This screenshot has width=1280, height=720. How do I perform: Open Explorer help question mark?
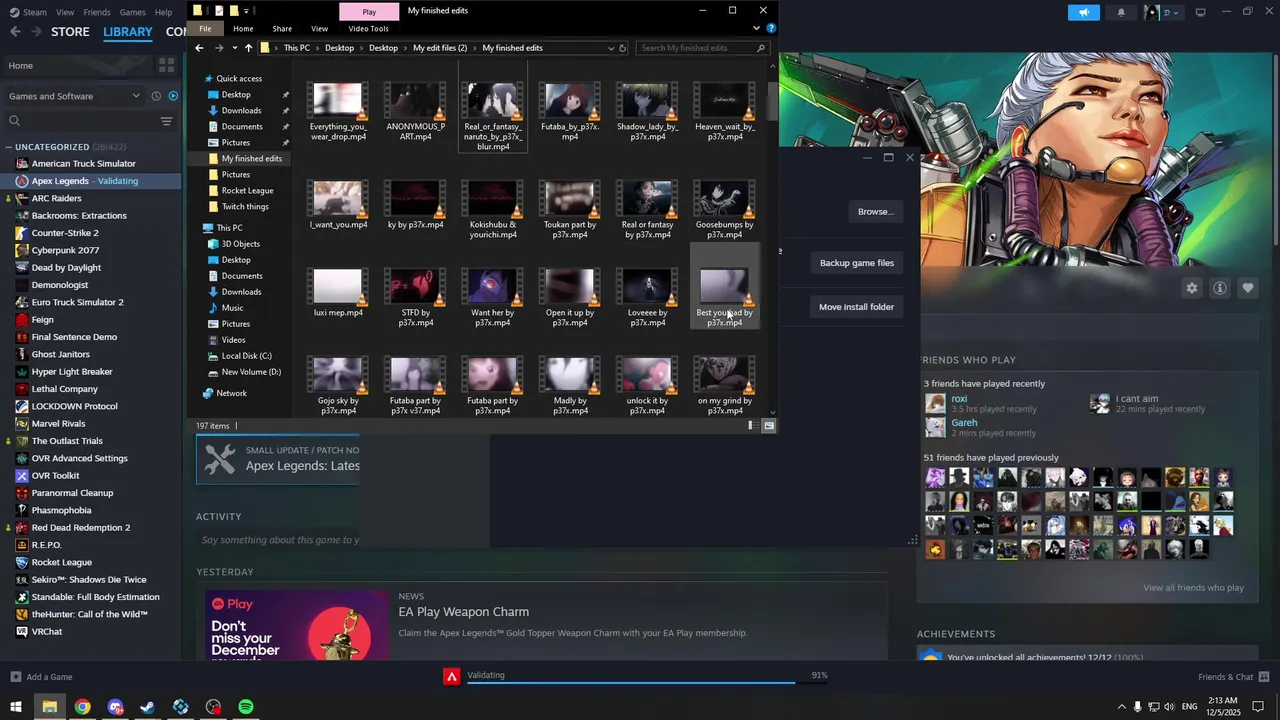[769, 28]
